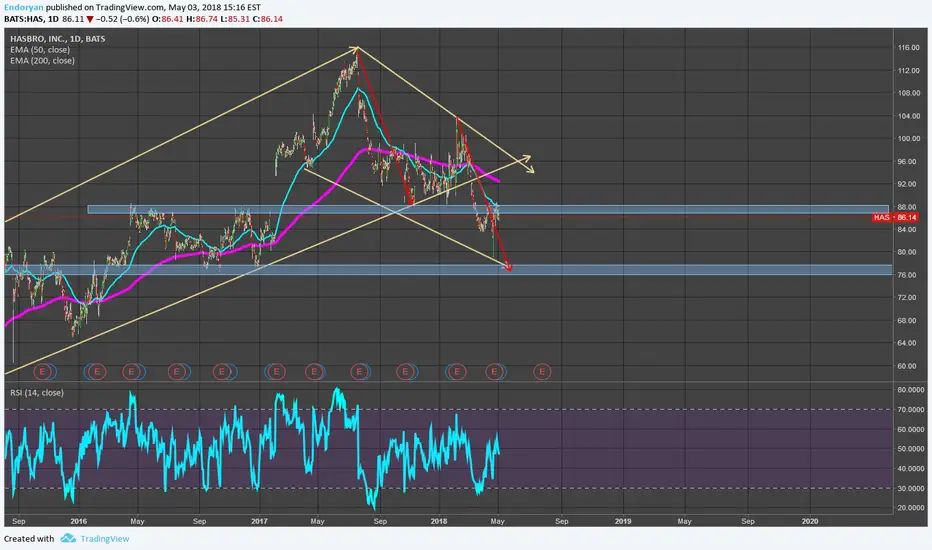The width and height of the screenshot is (932, 550).
Task: Click the 2016 label on time axis
Action: coord(78,521)
